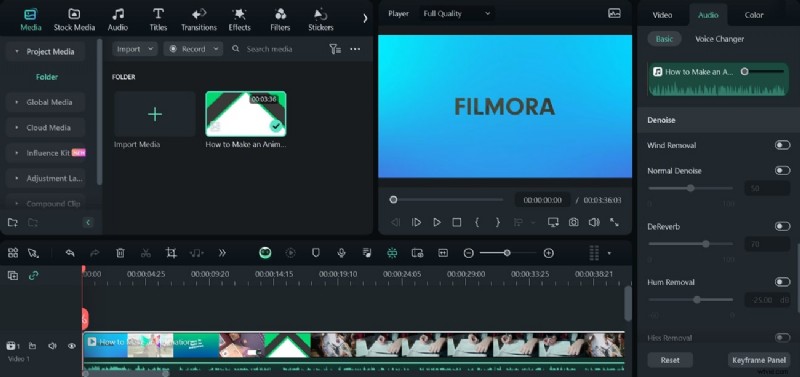The height and width of the screenshot is (377, 800).
Task: Select the Folder item under Project Media
Action: point(47,77)
